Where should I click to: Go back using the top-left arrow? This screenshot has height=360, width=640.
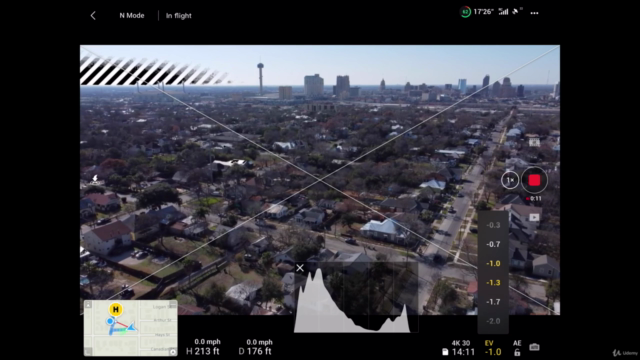[x=93, y=16]
